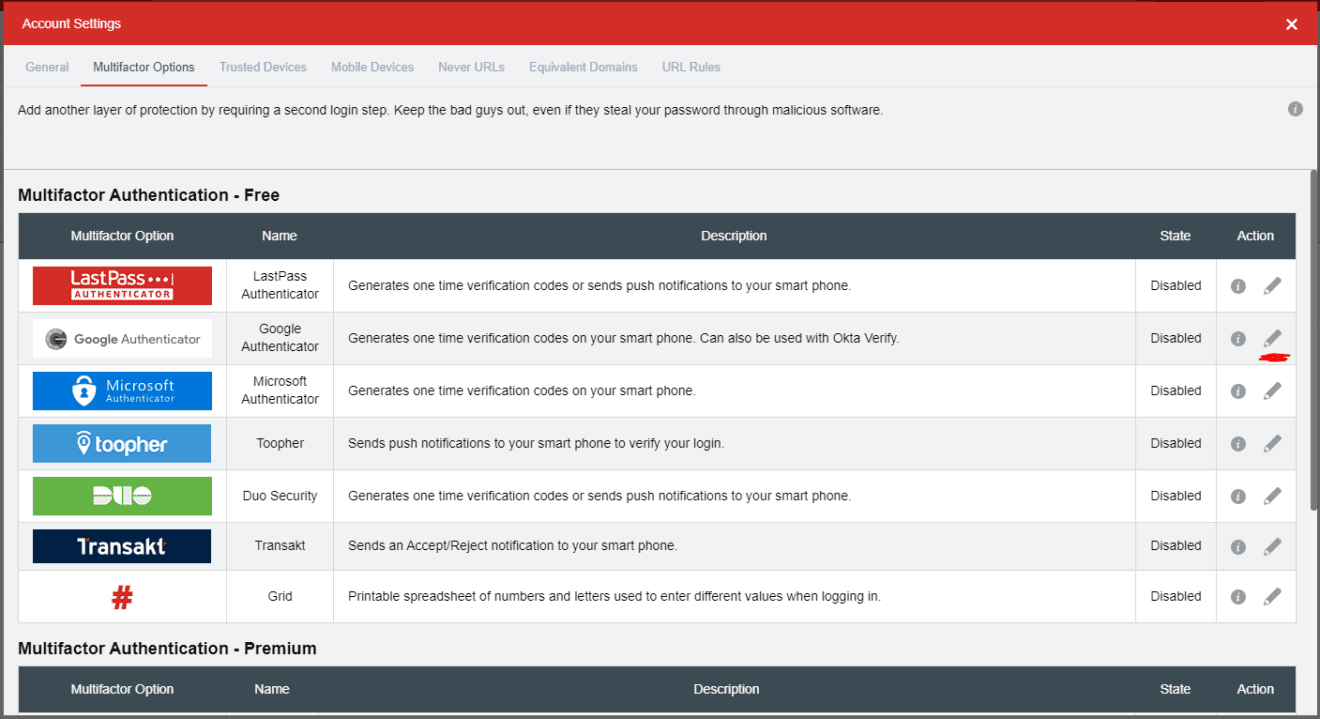The height and width of the screenshot is (719, 1320).
Task: Click the vertical scrollbar on the right
Action: coord(1314,340)
